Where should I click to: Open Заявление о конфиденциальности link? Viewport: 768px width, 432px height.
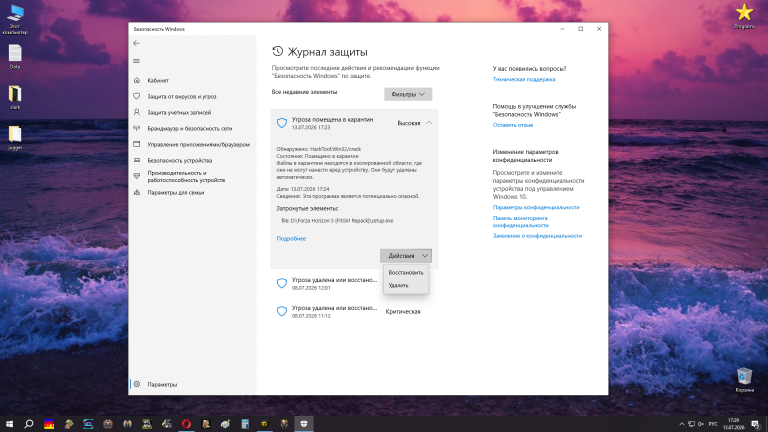point(537,236)
